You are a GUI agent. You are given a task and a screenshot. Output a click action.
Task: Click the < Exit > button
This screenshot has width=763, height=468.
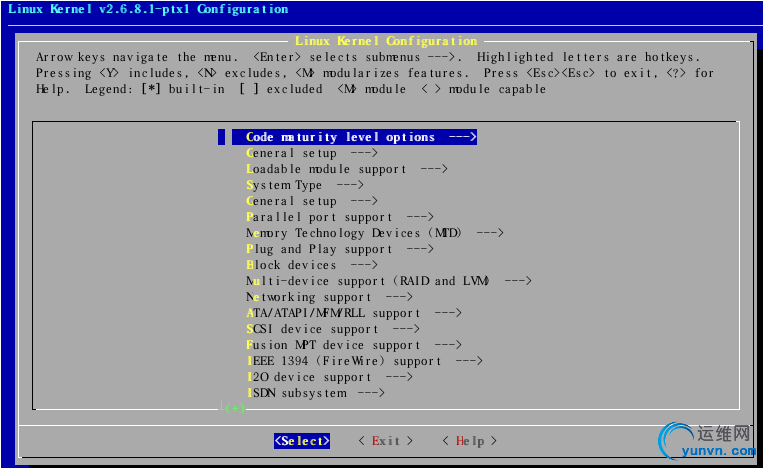(386, 441)
